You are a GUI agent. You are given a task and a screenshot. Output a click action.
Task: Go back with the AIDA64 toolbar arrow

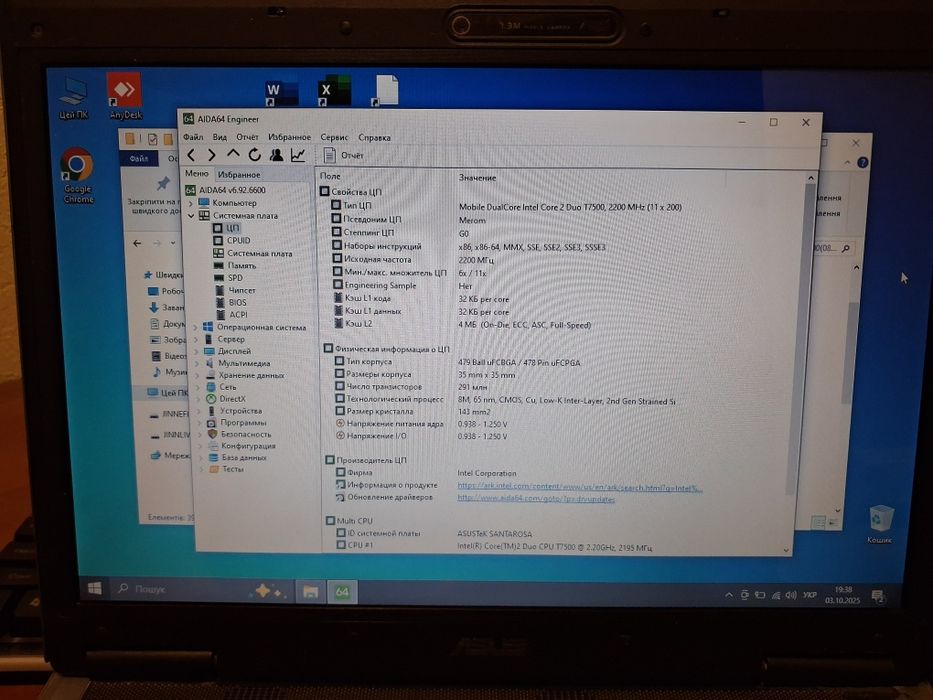click(x=191, y=155)
